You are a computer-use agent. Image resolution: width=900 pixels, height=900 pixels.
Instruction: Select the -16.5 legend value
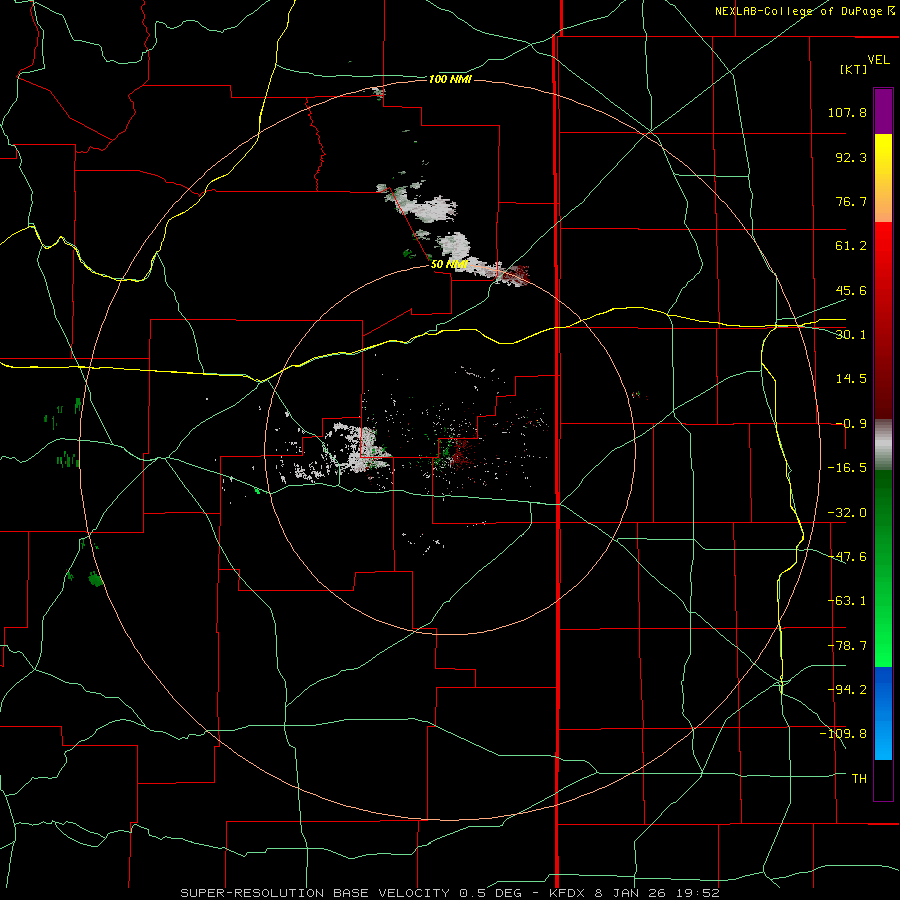coord(847,468)
